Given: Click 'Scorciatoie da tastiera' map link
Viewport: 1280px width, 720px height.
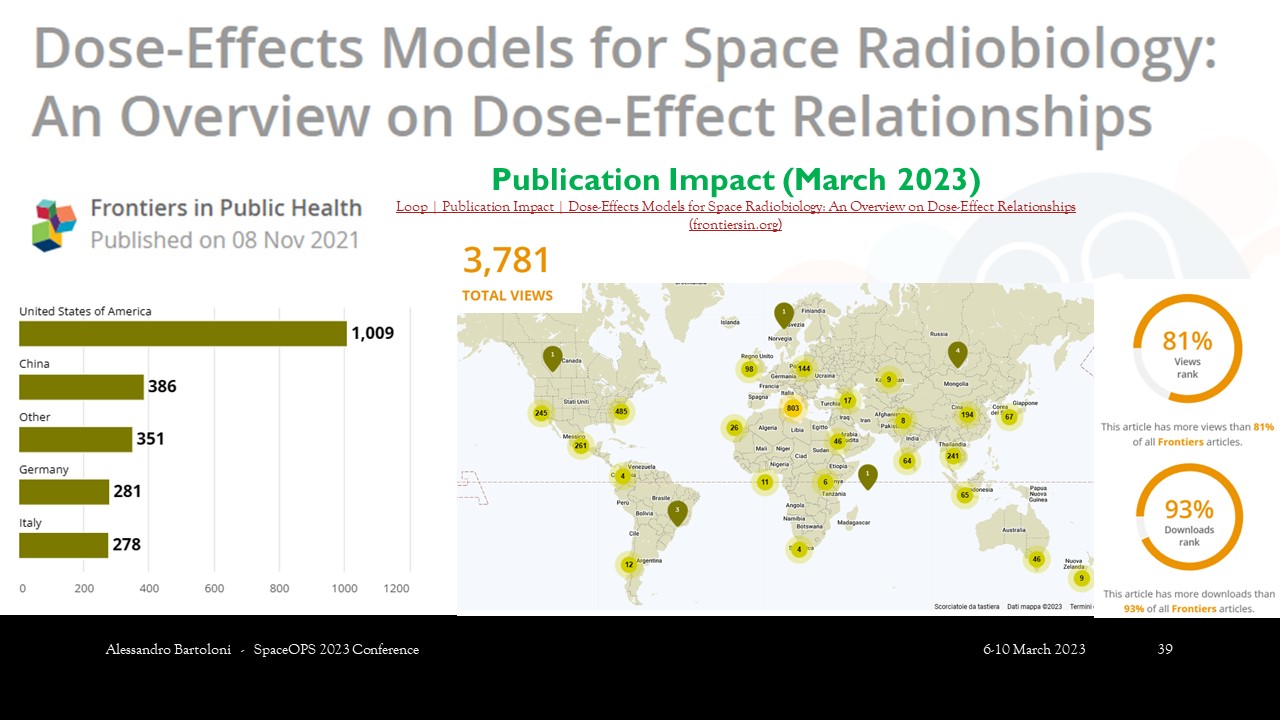Looking at the screenshot, I should (x=966, y=607).
